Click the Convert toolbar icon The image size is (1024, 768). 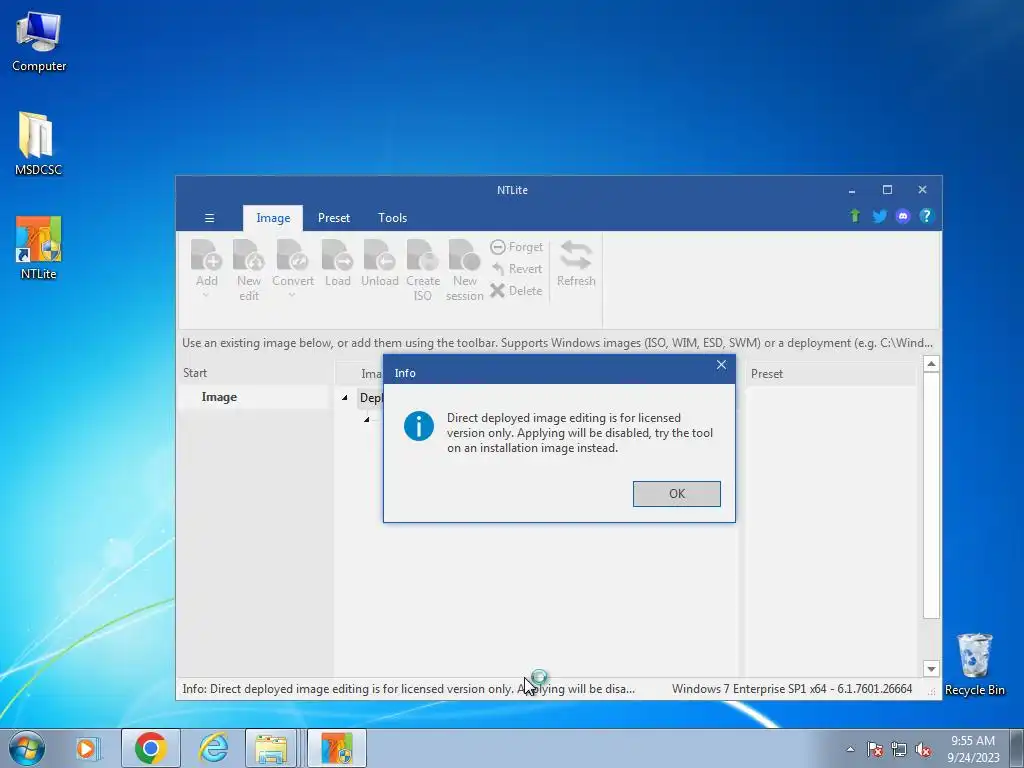293,263
